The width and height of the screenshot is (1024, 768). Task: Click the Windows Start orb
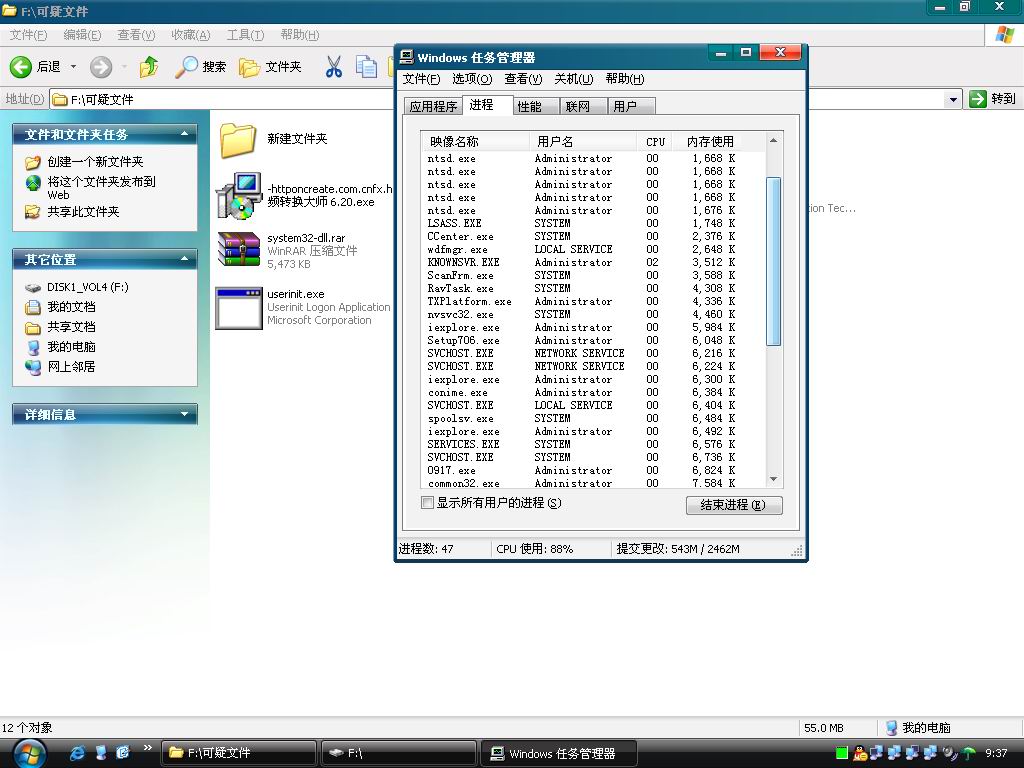pos(29,753)
